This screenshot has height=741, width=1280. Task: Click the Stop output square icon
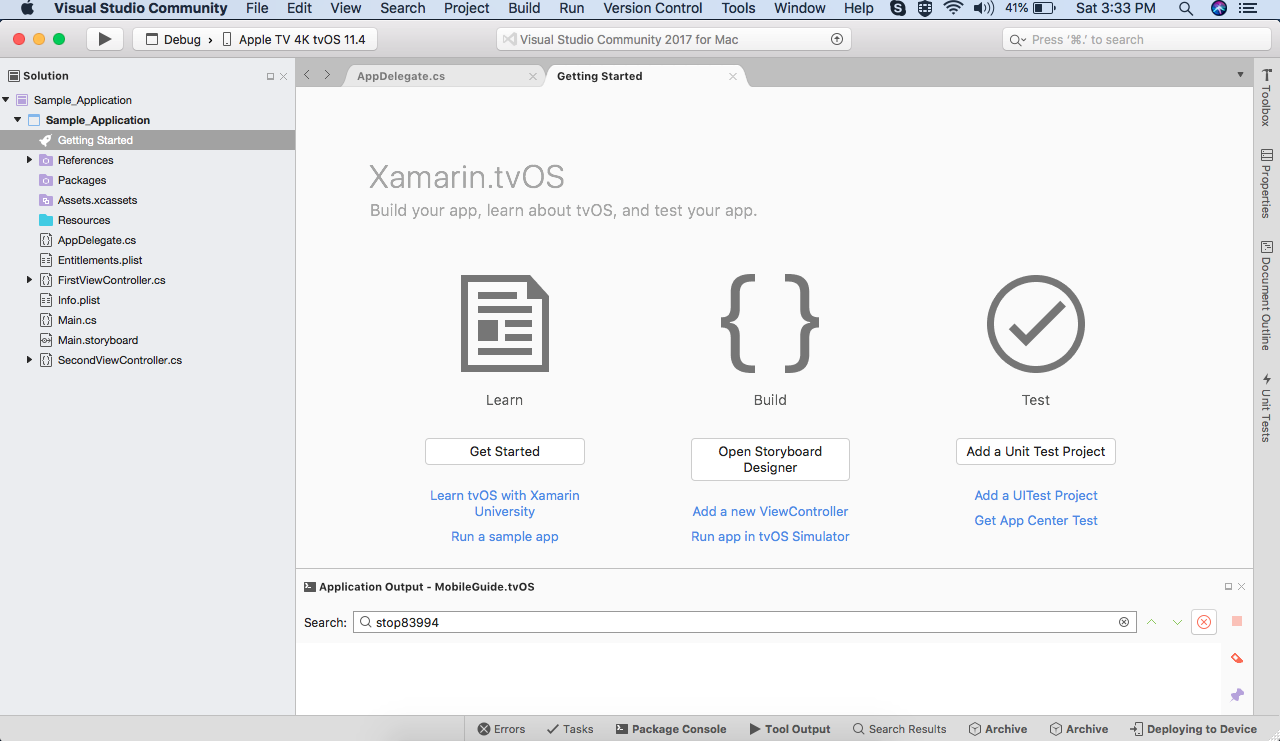pos(1237,621)
